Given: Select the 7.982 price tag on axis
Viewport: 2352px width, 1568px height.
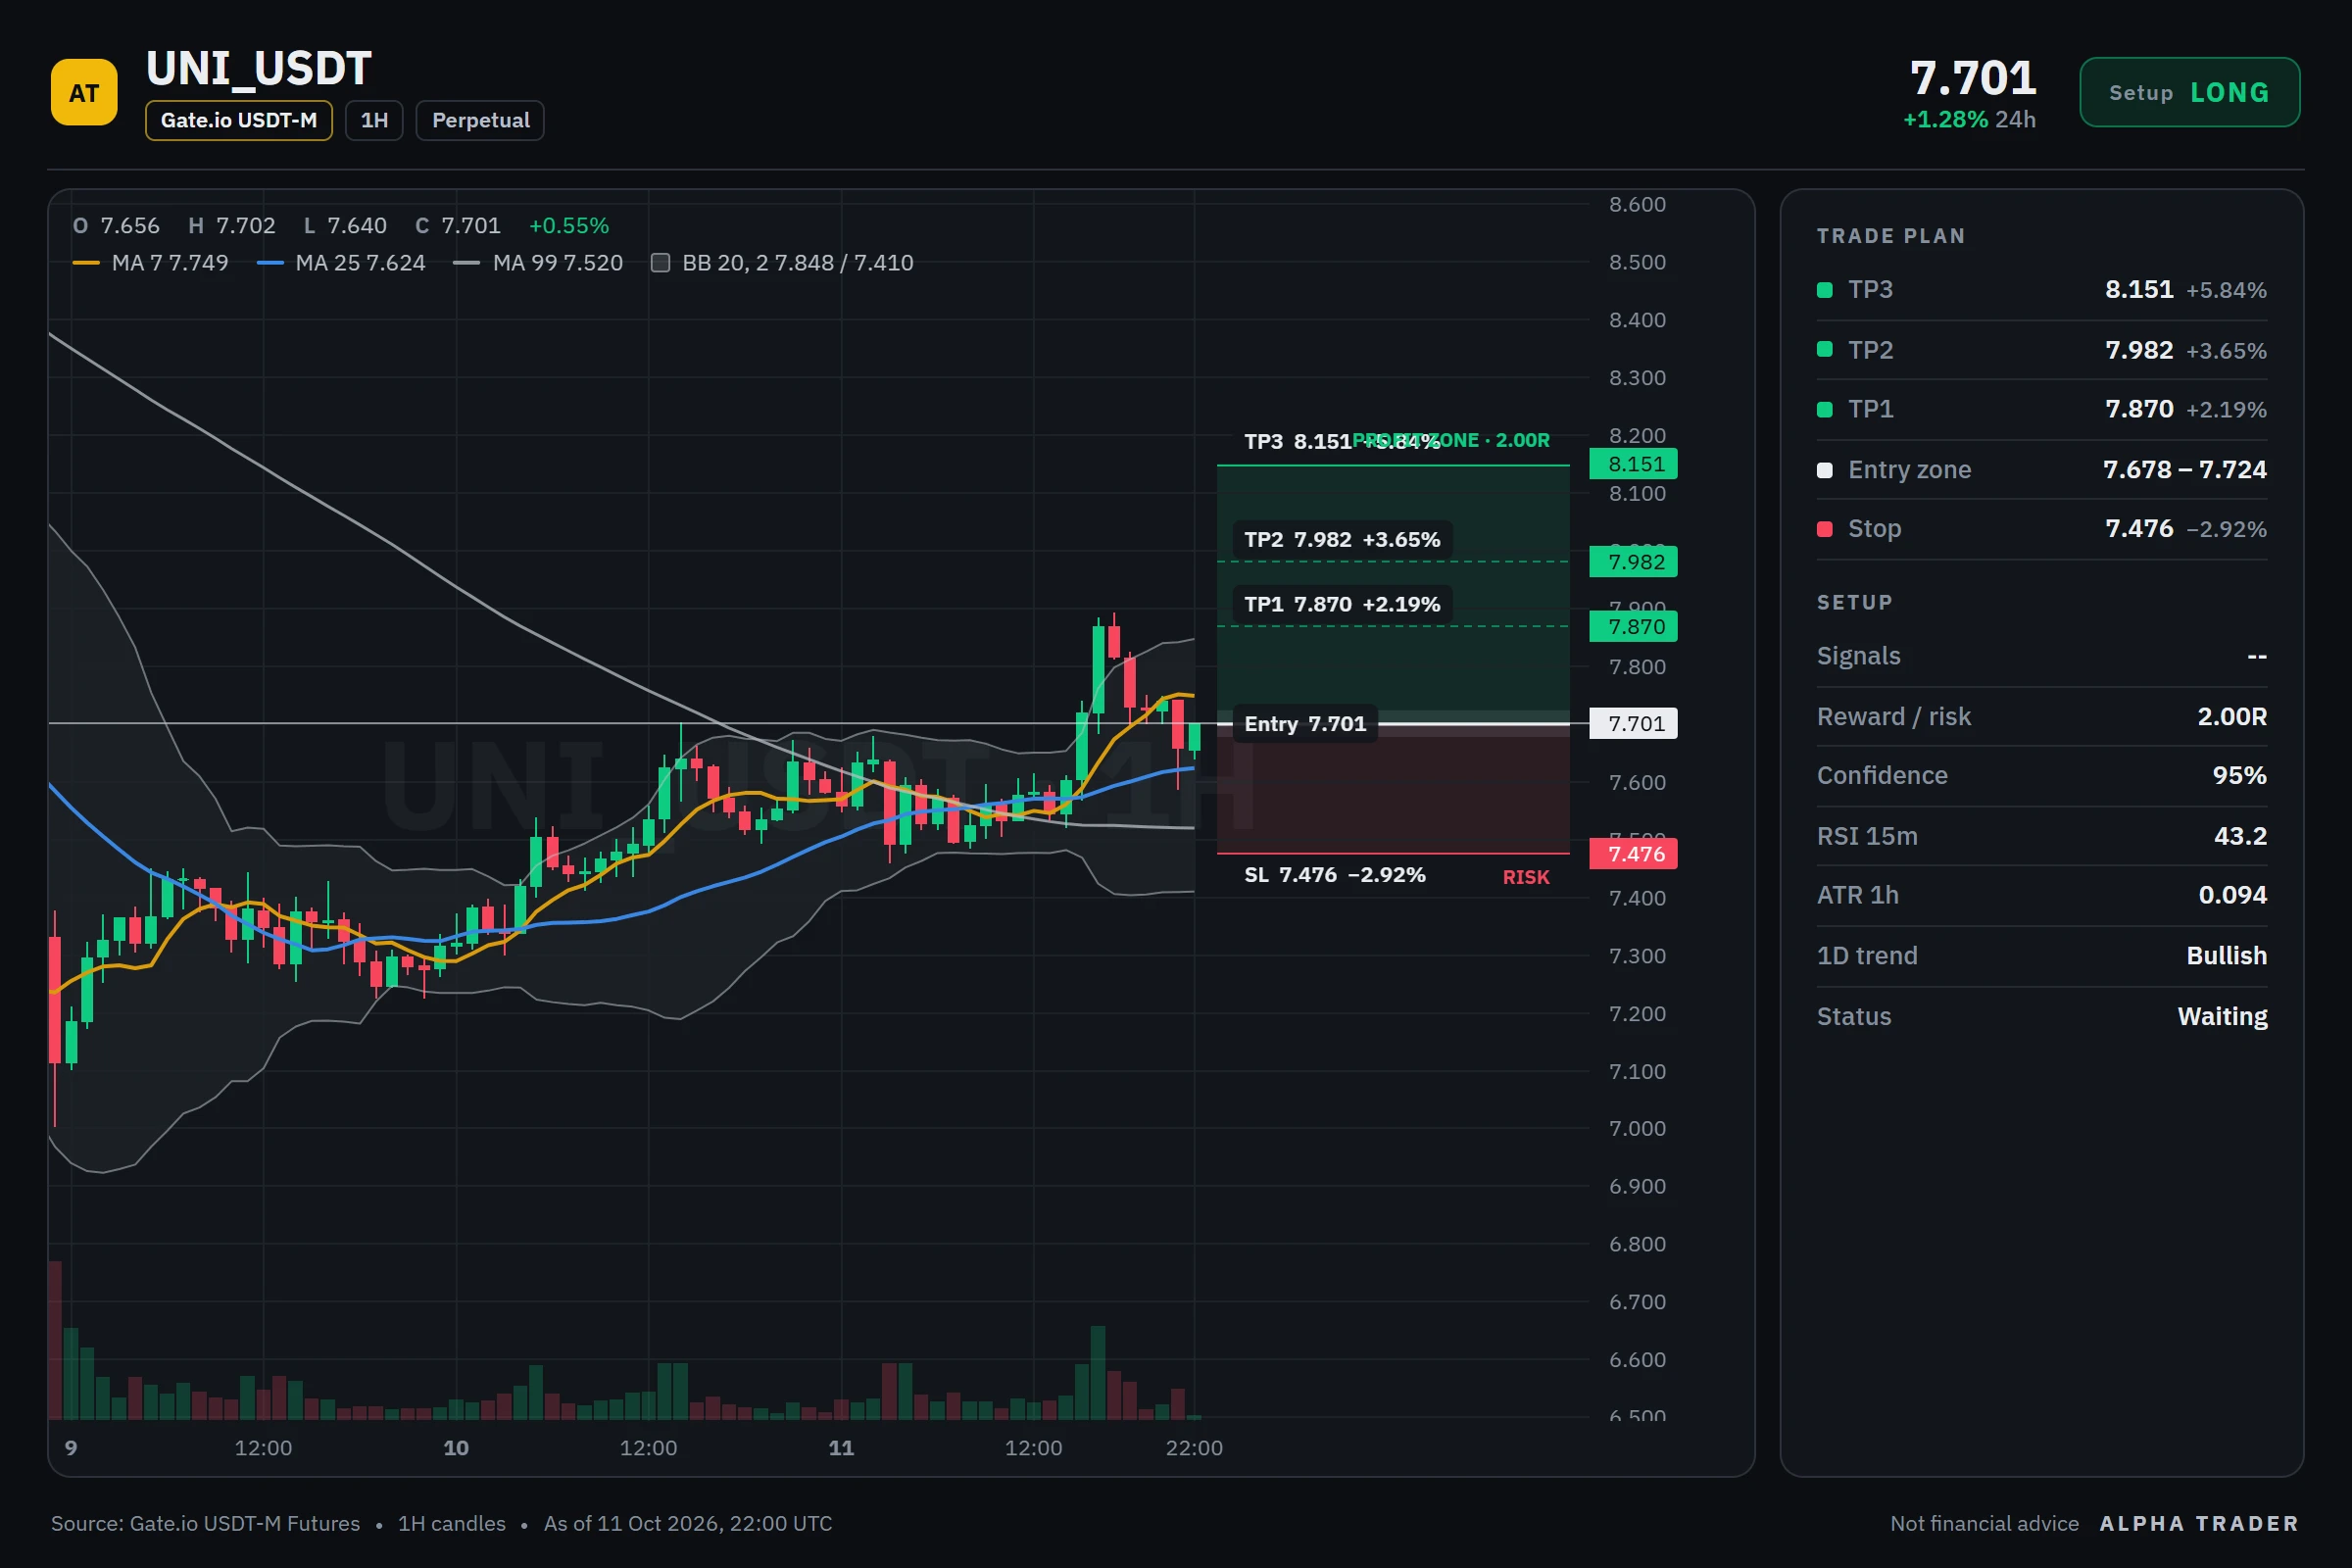Looking at the screenshot, I should [x=1633, y=562].
